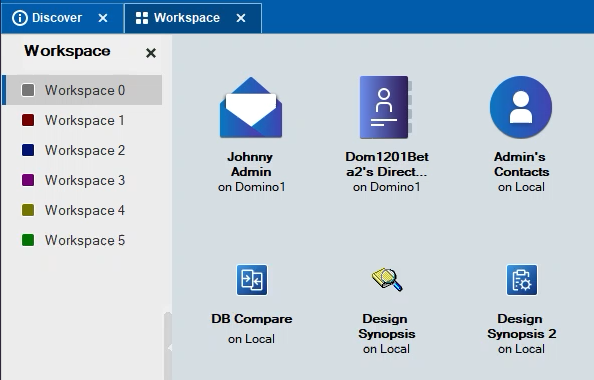This screenshot has width=594, height=380.
Task: Open the Design Synopsis magnifier icon
Action: (387, 280)
